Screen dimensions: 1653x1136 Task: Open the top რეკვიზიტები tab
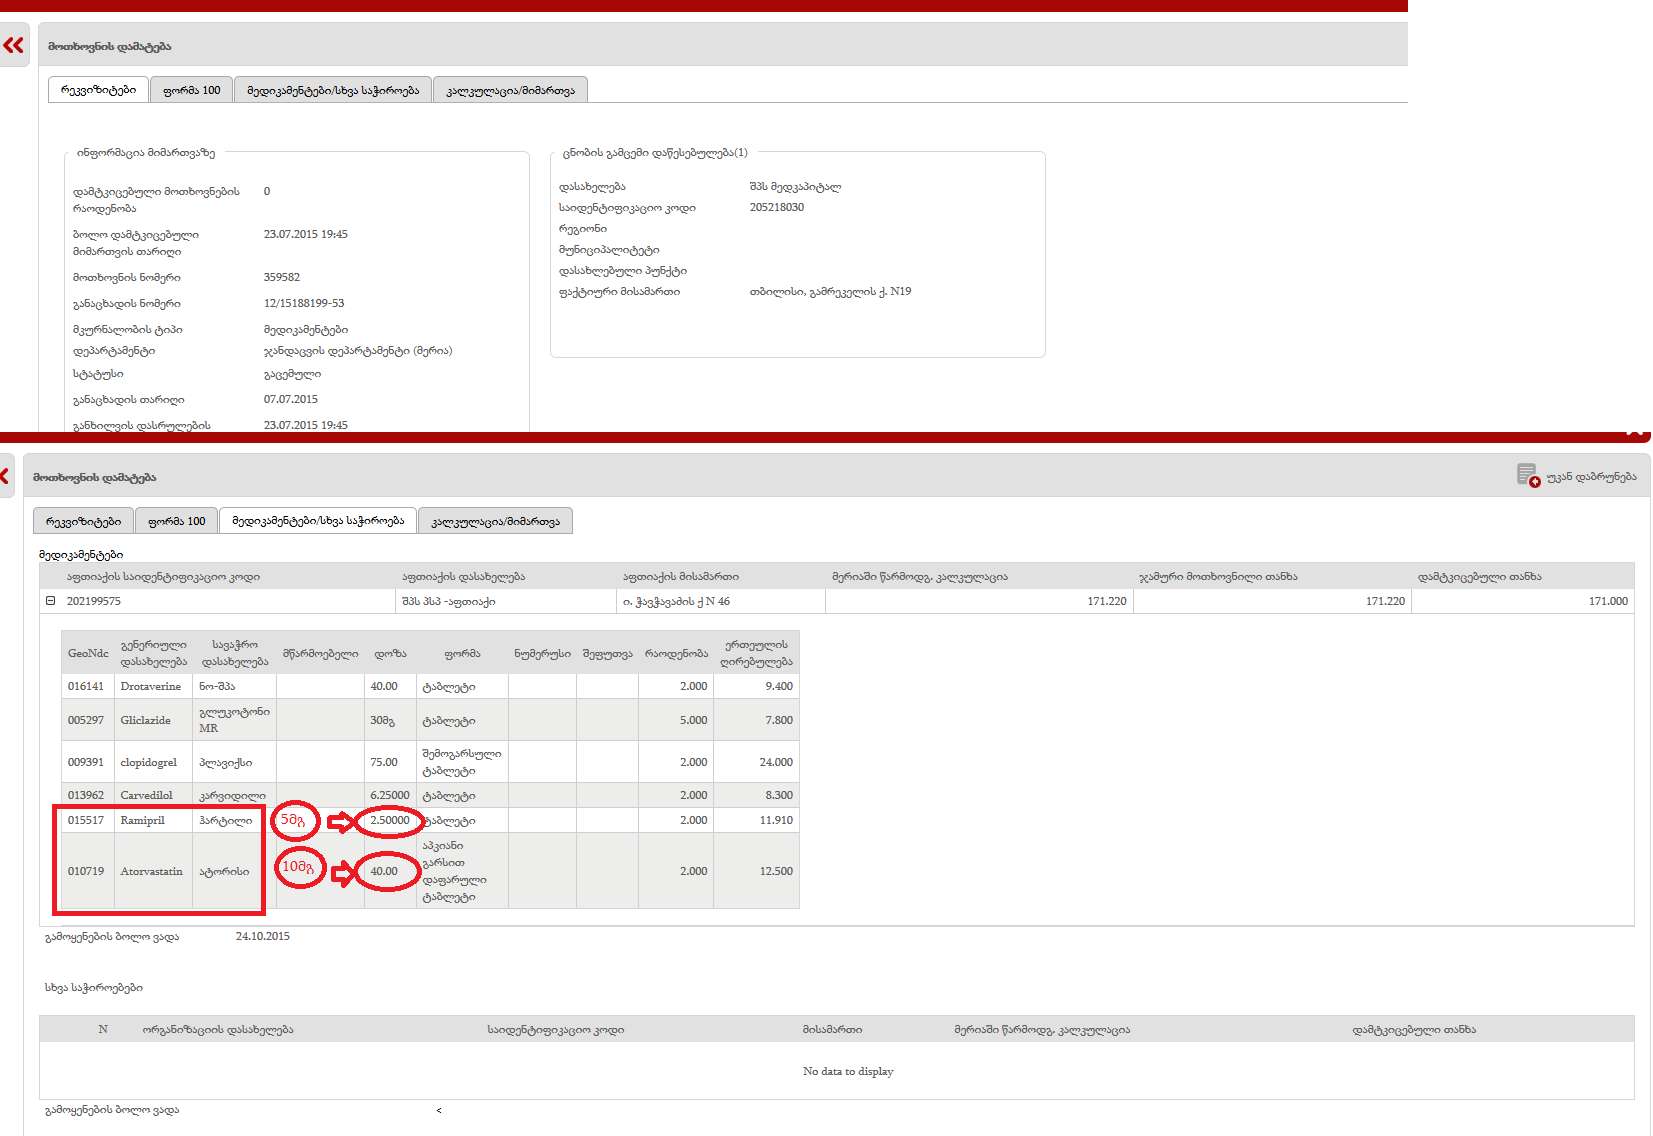[x=98, y=90]
